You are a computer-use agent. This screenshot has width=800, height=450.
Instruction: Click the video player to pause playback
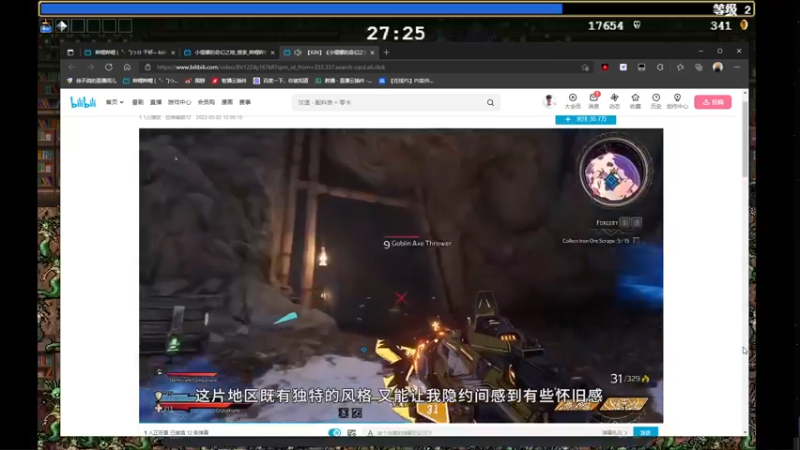tap(401, 276)
